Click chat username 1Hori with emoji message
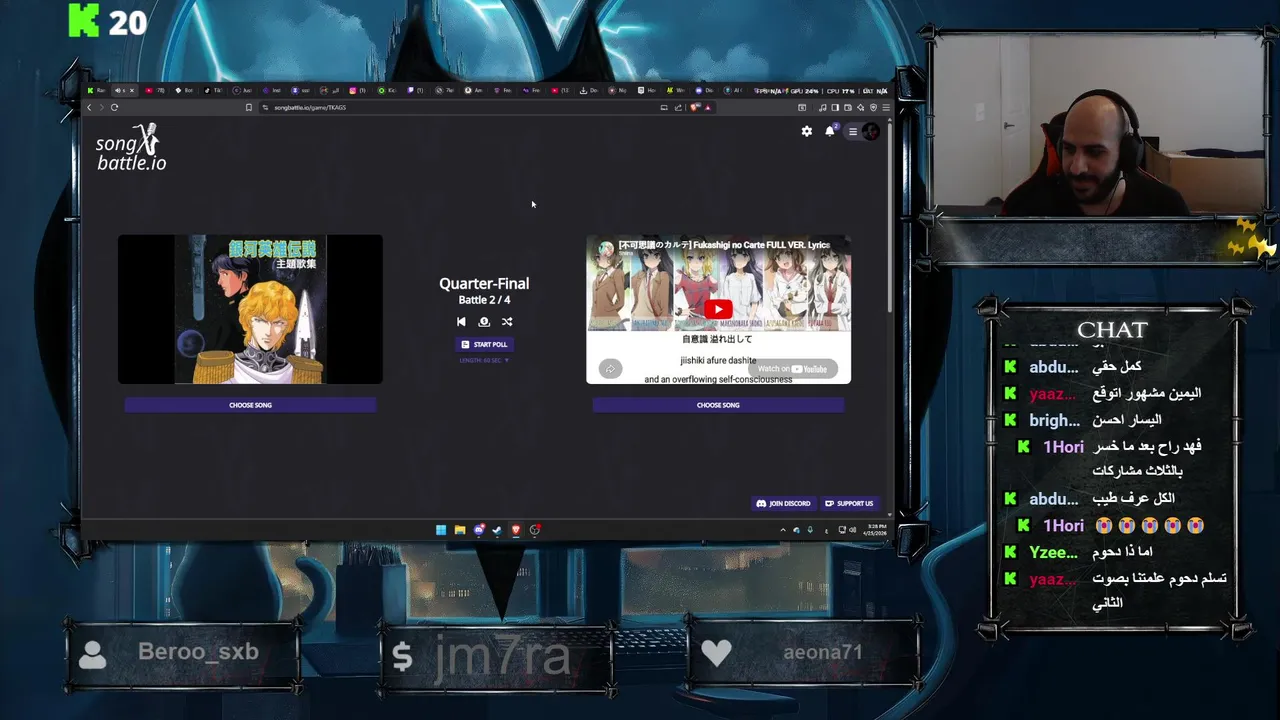This screenshot has height=720, width=1280. [x=1063, y=526]
